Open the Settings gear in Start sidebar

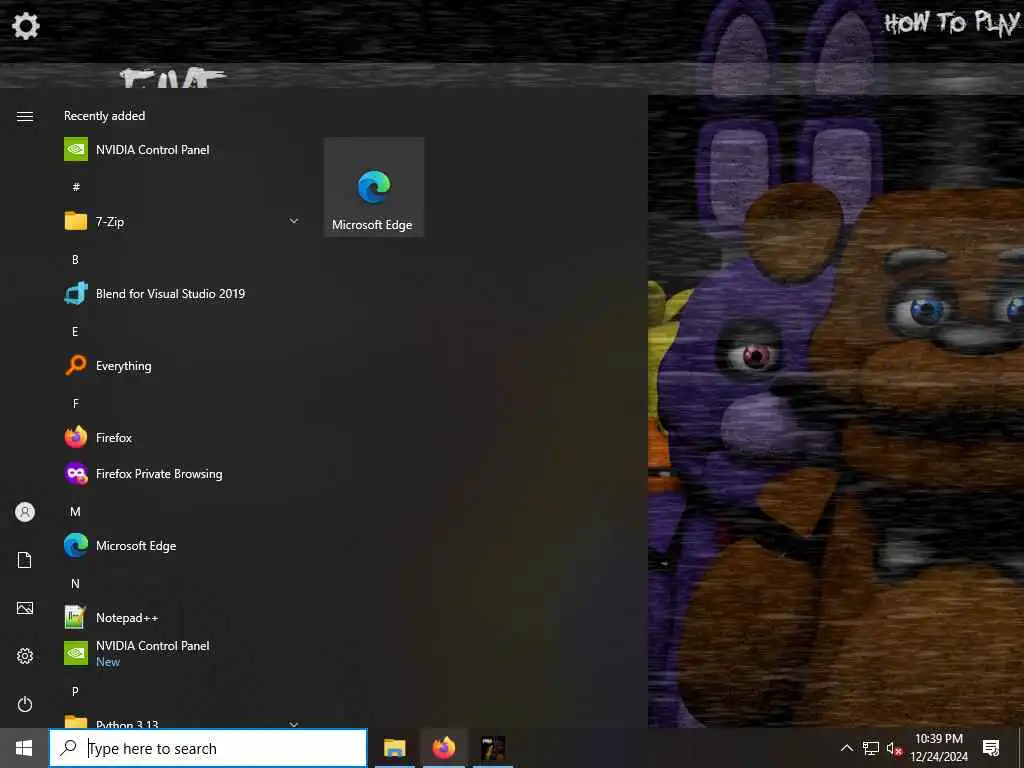click(25, 656)
